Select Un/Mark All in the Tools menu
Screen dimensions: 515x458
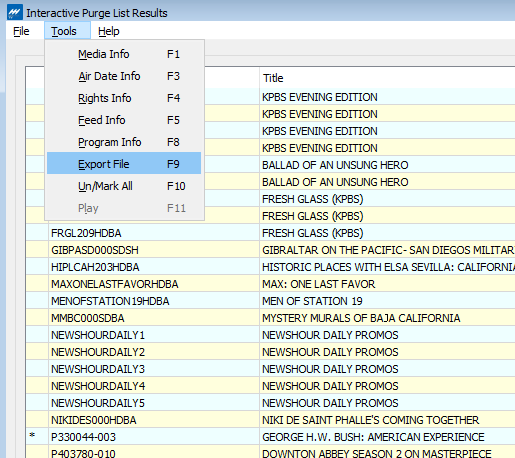point(124,186)
